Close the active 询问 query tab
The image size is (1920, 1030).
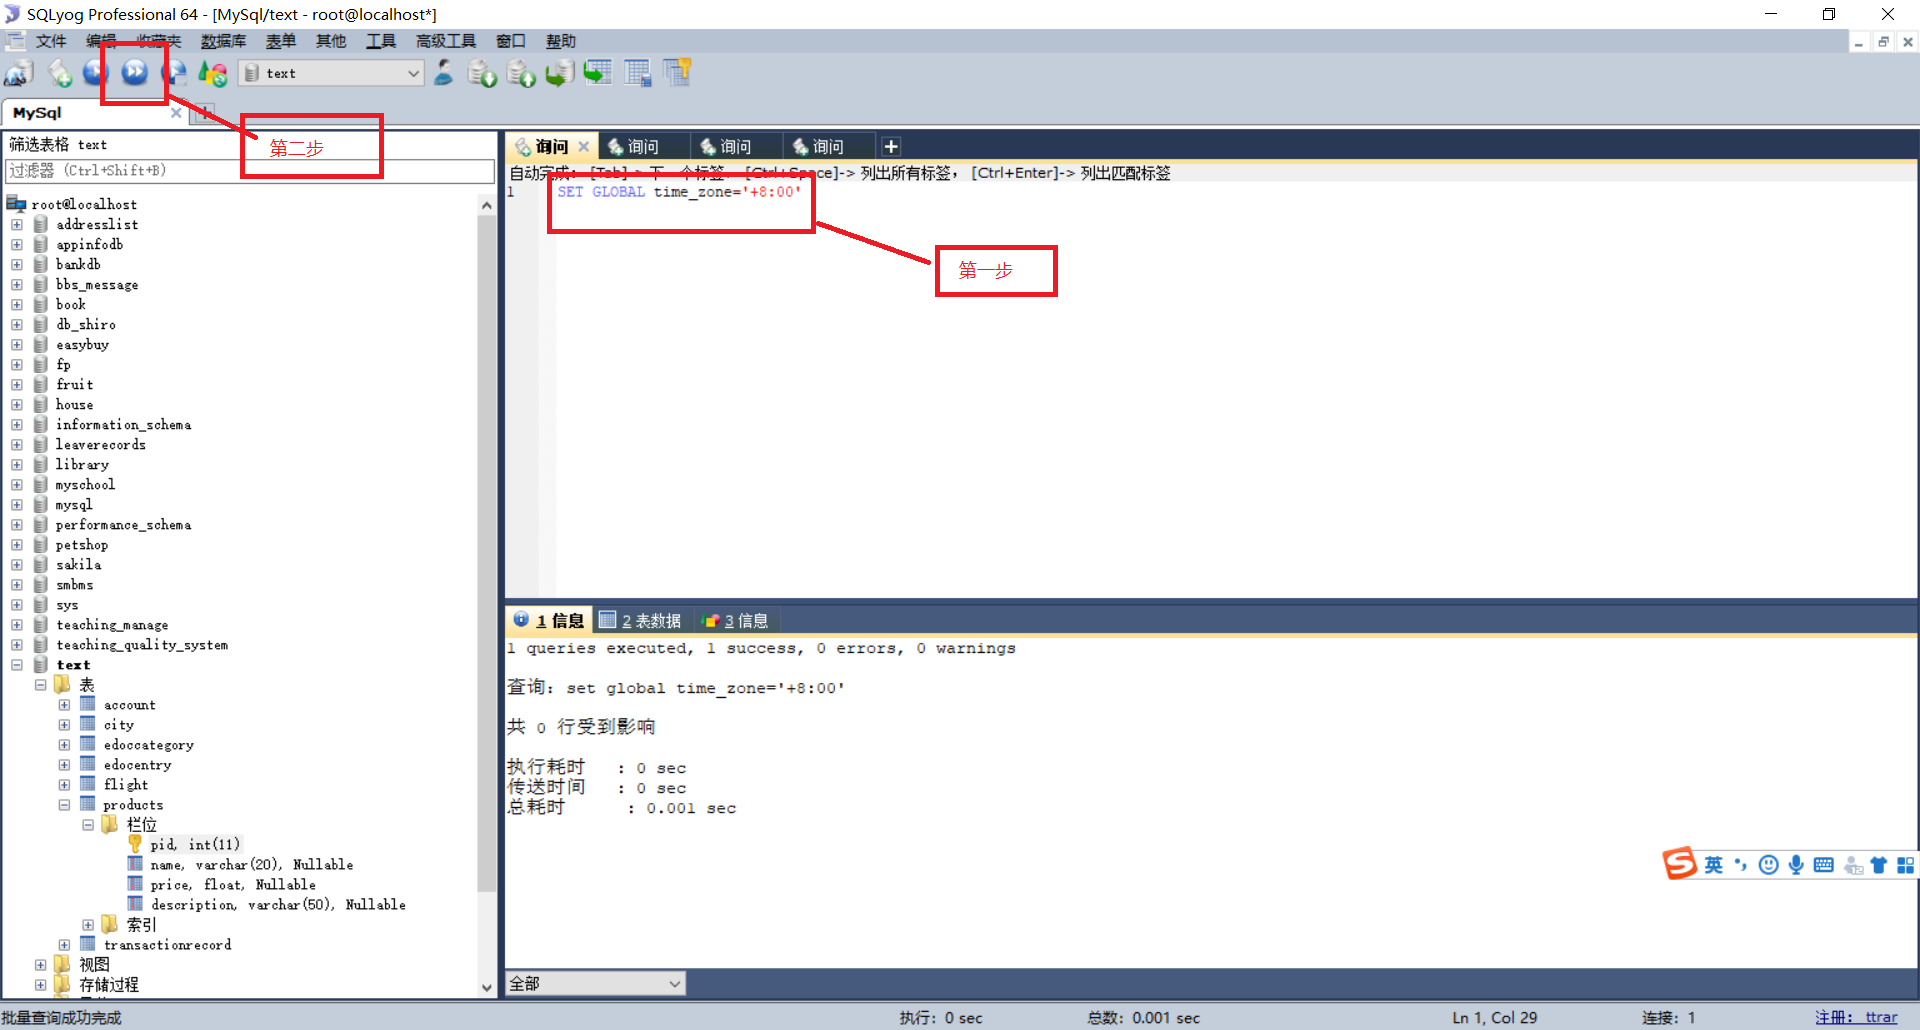584,147
